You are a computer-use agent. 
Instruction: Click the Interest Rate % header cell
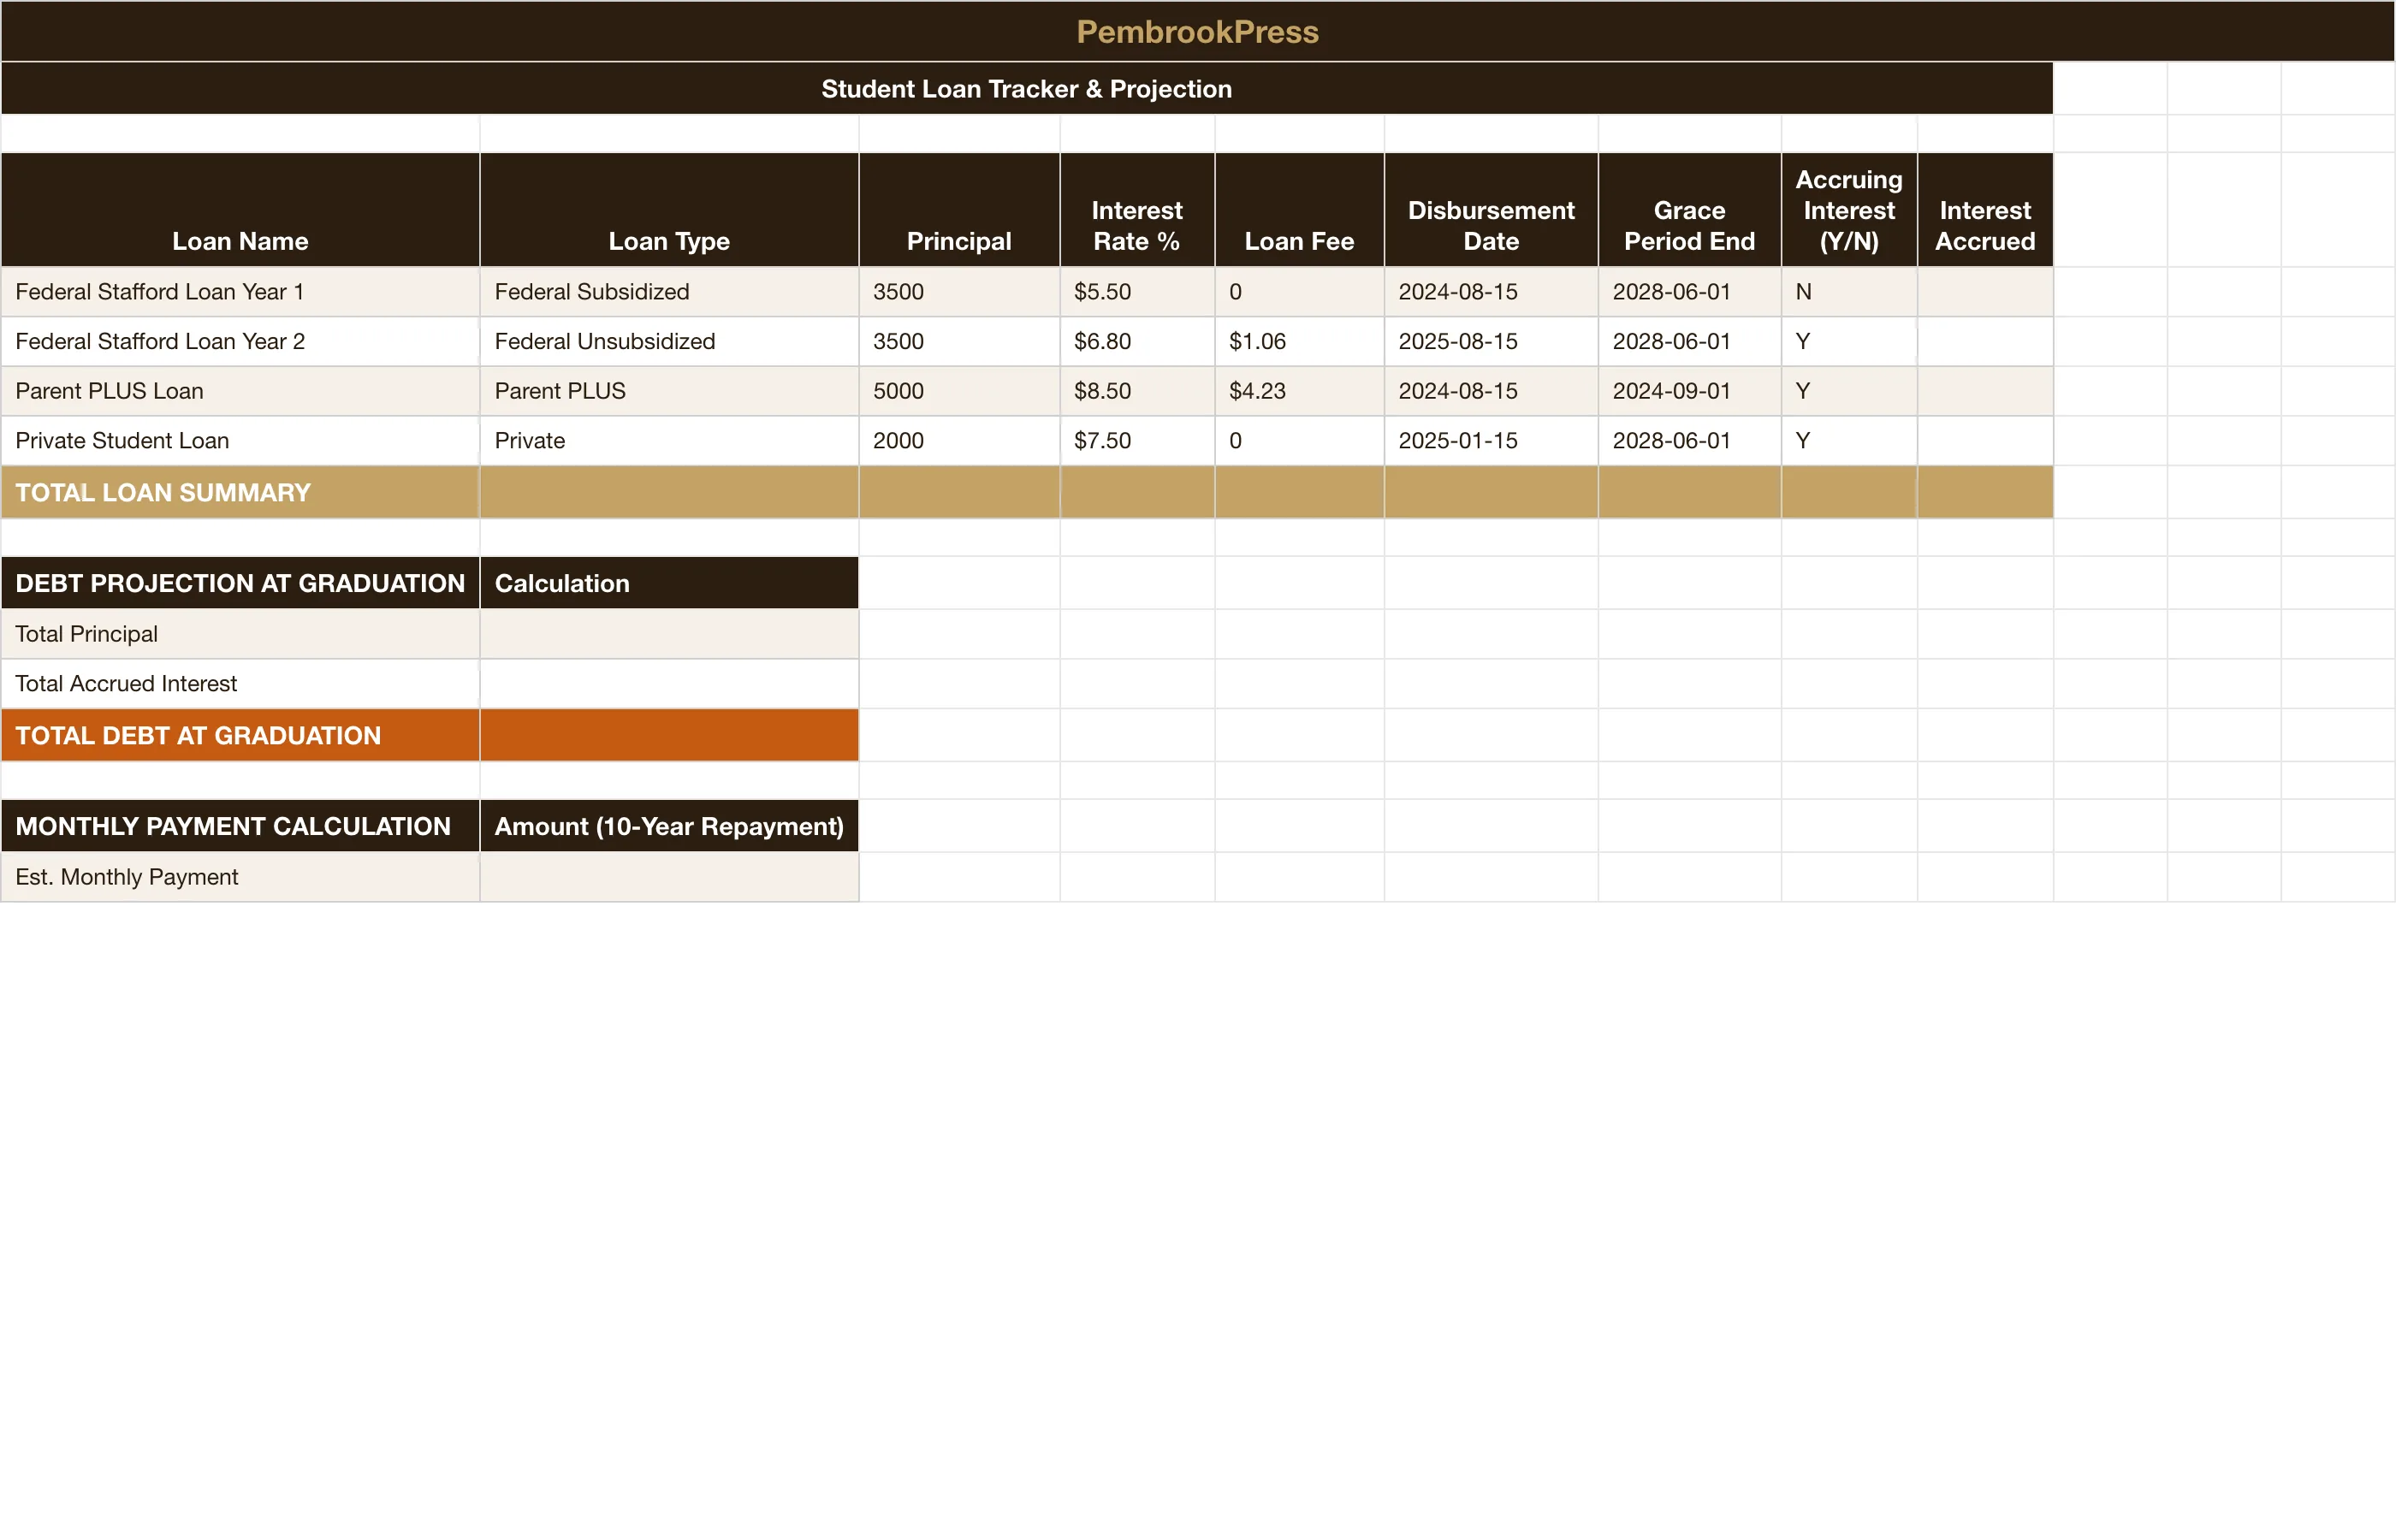1137,210
